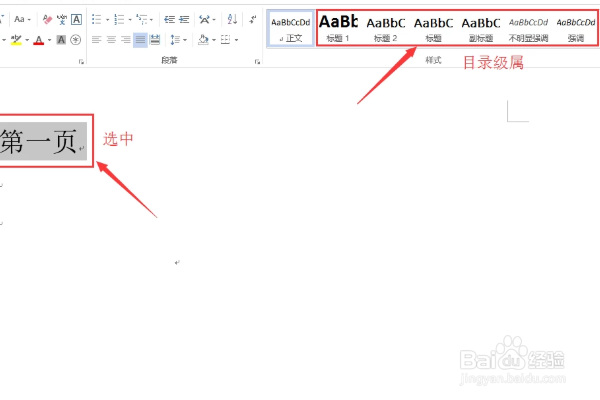Click the Borders icon

[x=226, y=40]
